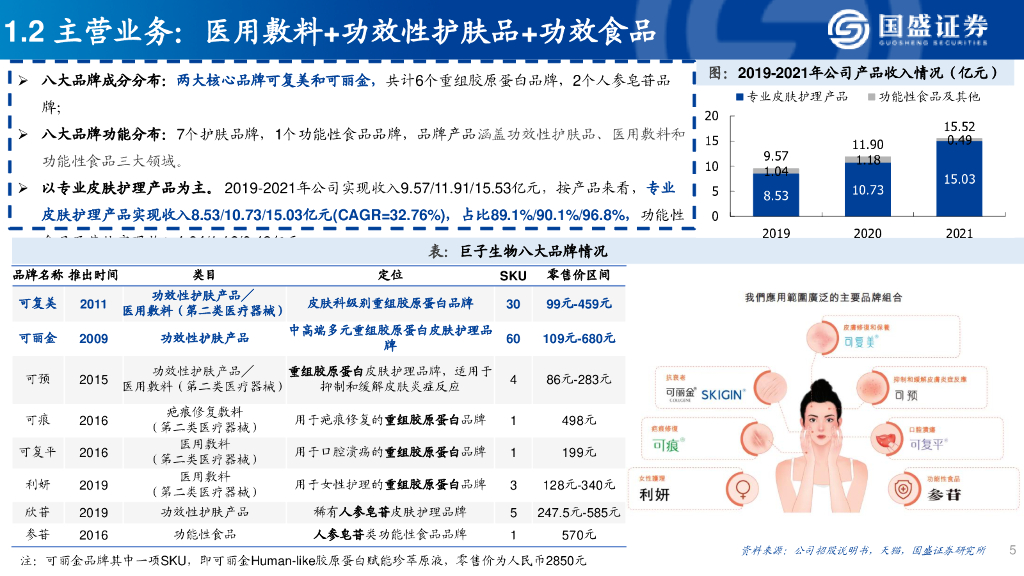Screen dimensions: 1024x576
Task: Click the 推出时间 column header
Action: [x=93, y=275]
